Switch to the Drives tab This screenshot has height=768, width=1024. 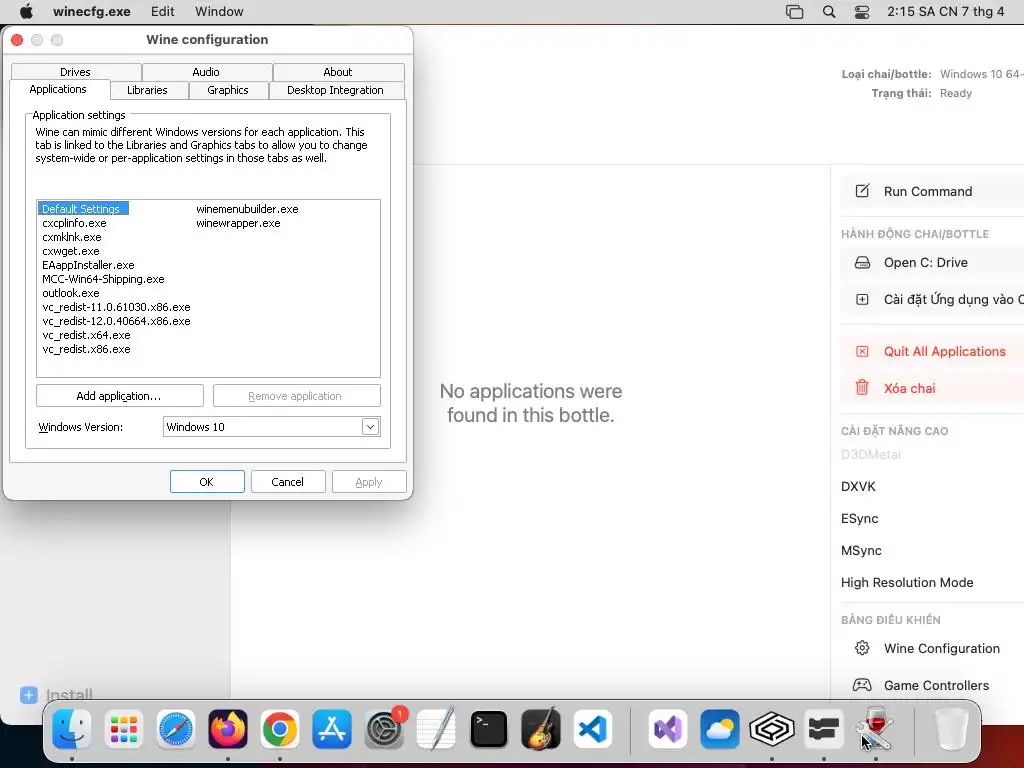coord(76,72)
